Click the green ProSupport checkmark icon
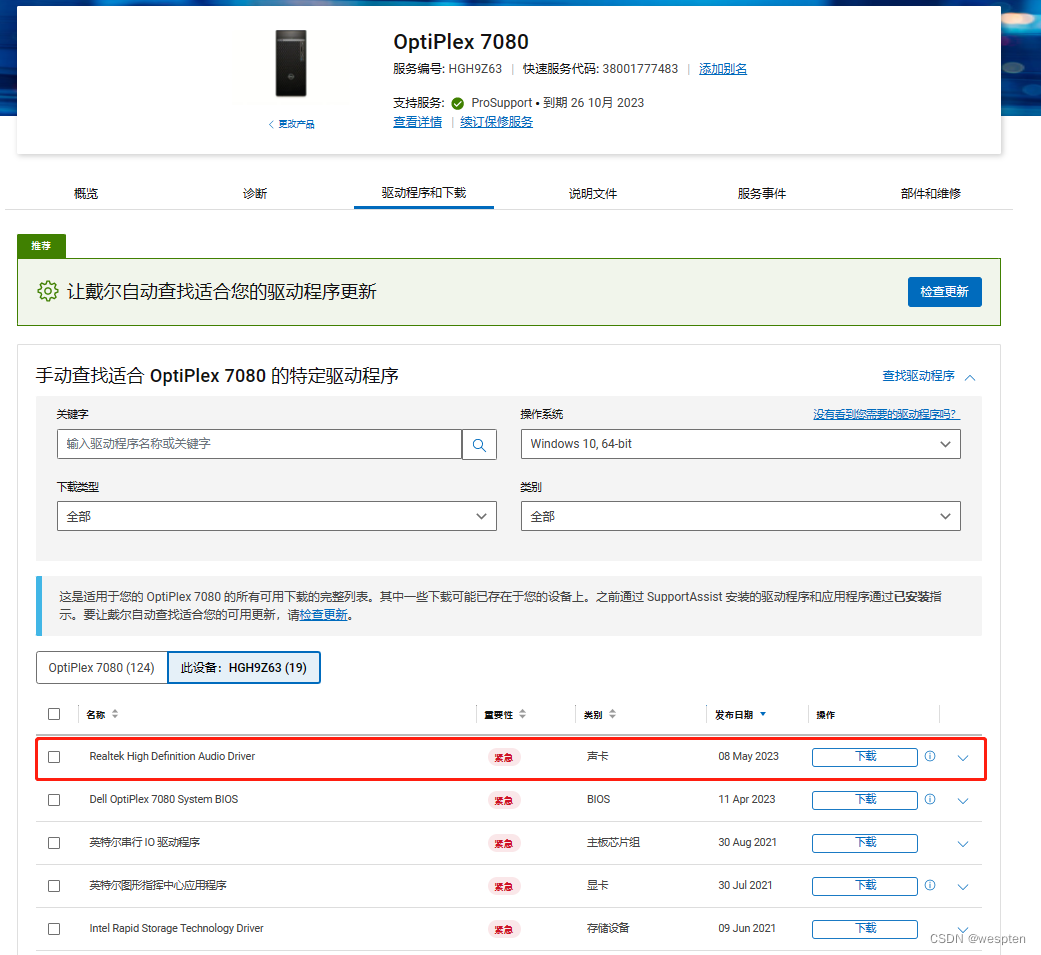This screenshot has width=1041, height=955. pyautogui.click(x=457, y=103)
